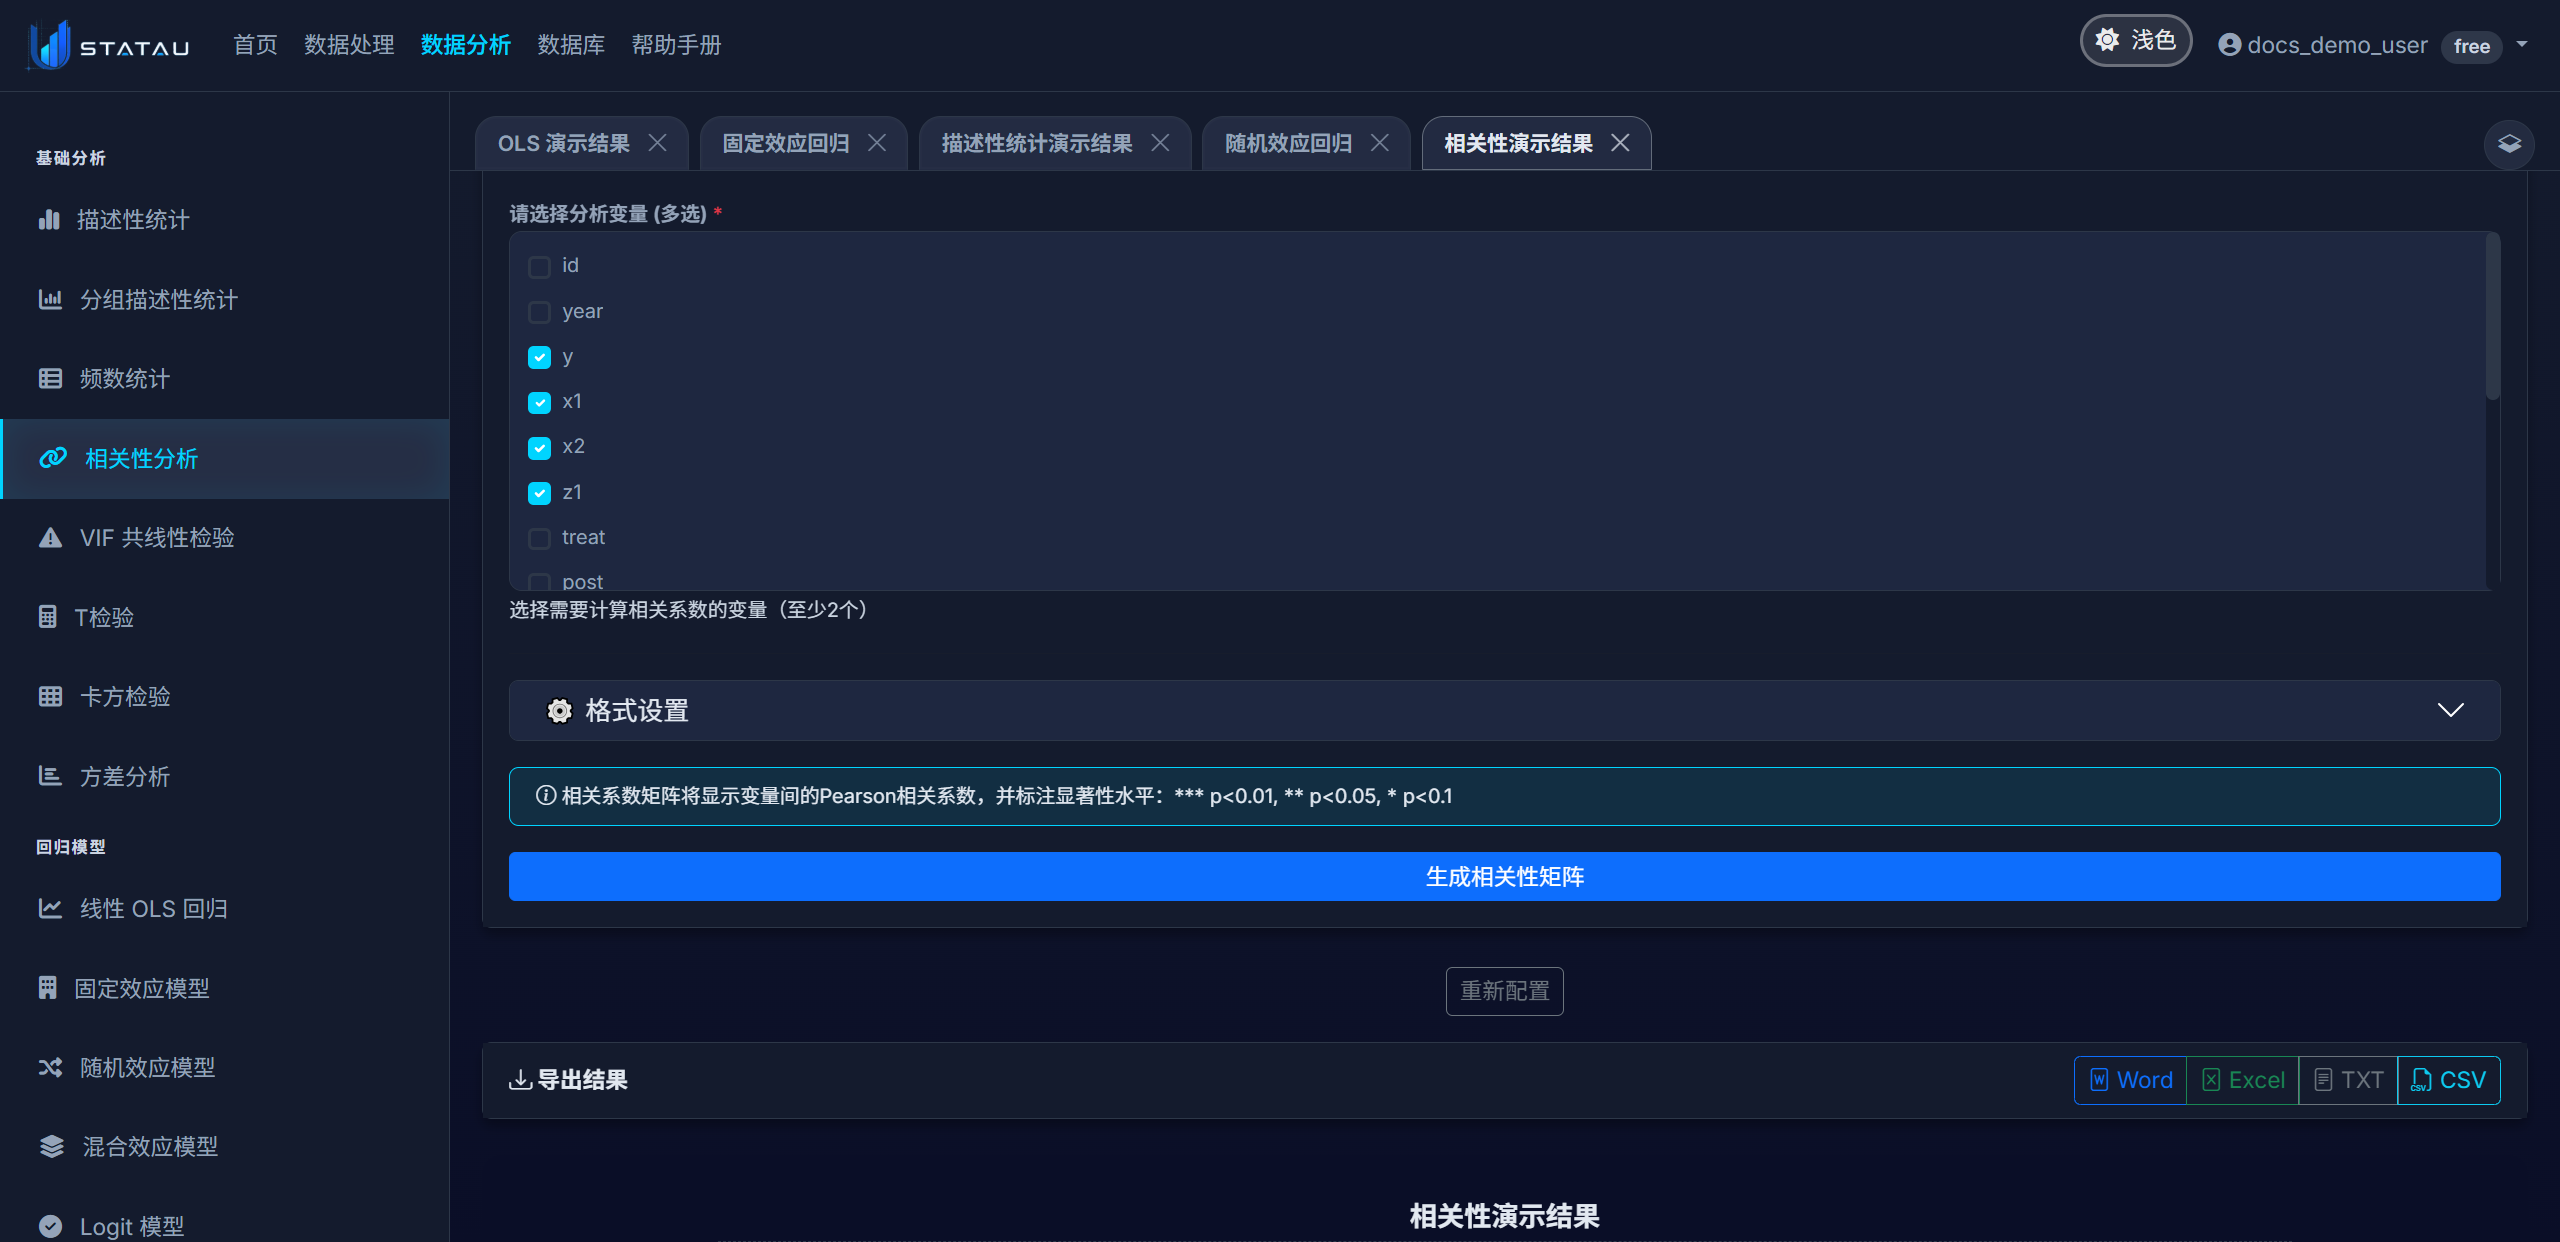Click 生成相关性矩阵 button
Image resolution: width=2560 pixels, height=1242 pixels.
tap(1504, 877)
